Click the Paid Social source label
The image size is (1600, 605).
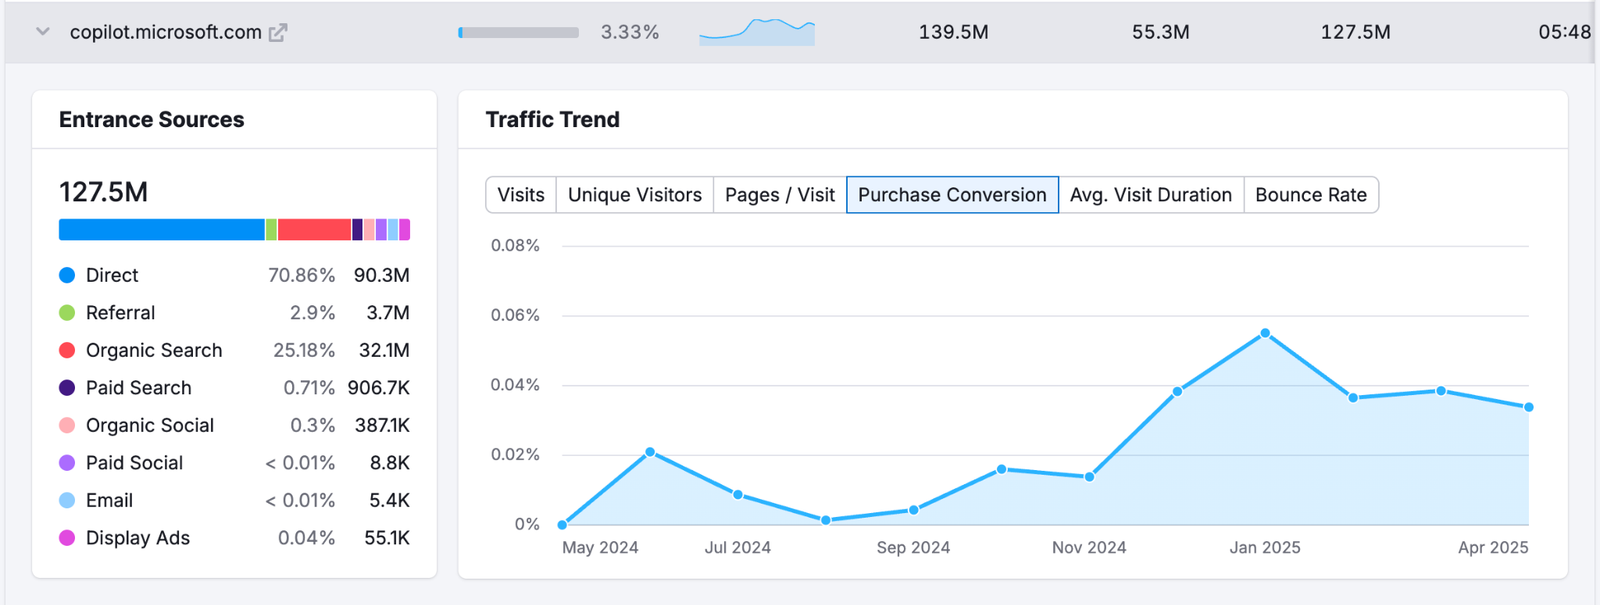tap(134, 463)
